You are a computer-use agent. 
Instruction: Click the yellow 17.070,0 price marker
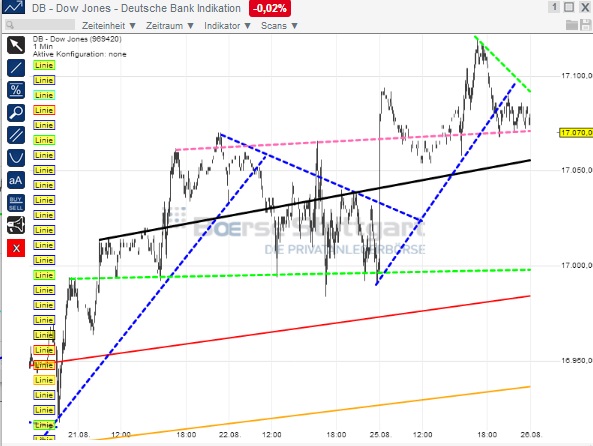[x=576, y=133]
